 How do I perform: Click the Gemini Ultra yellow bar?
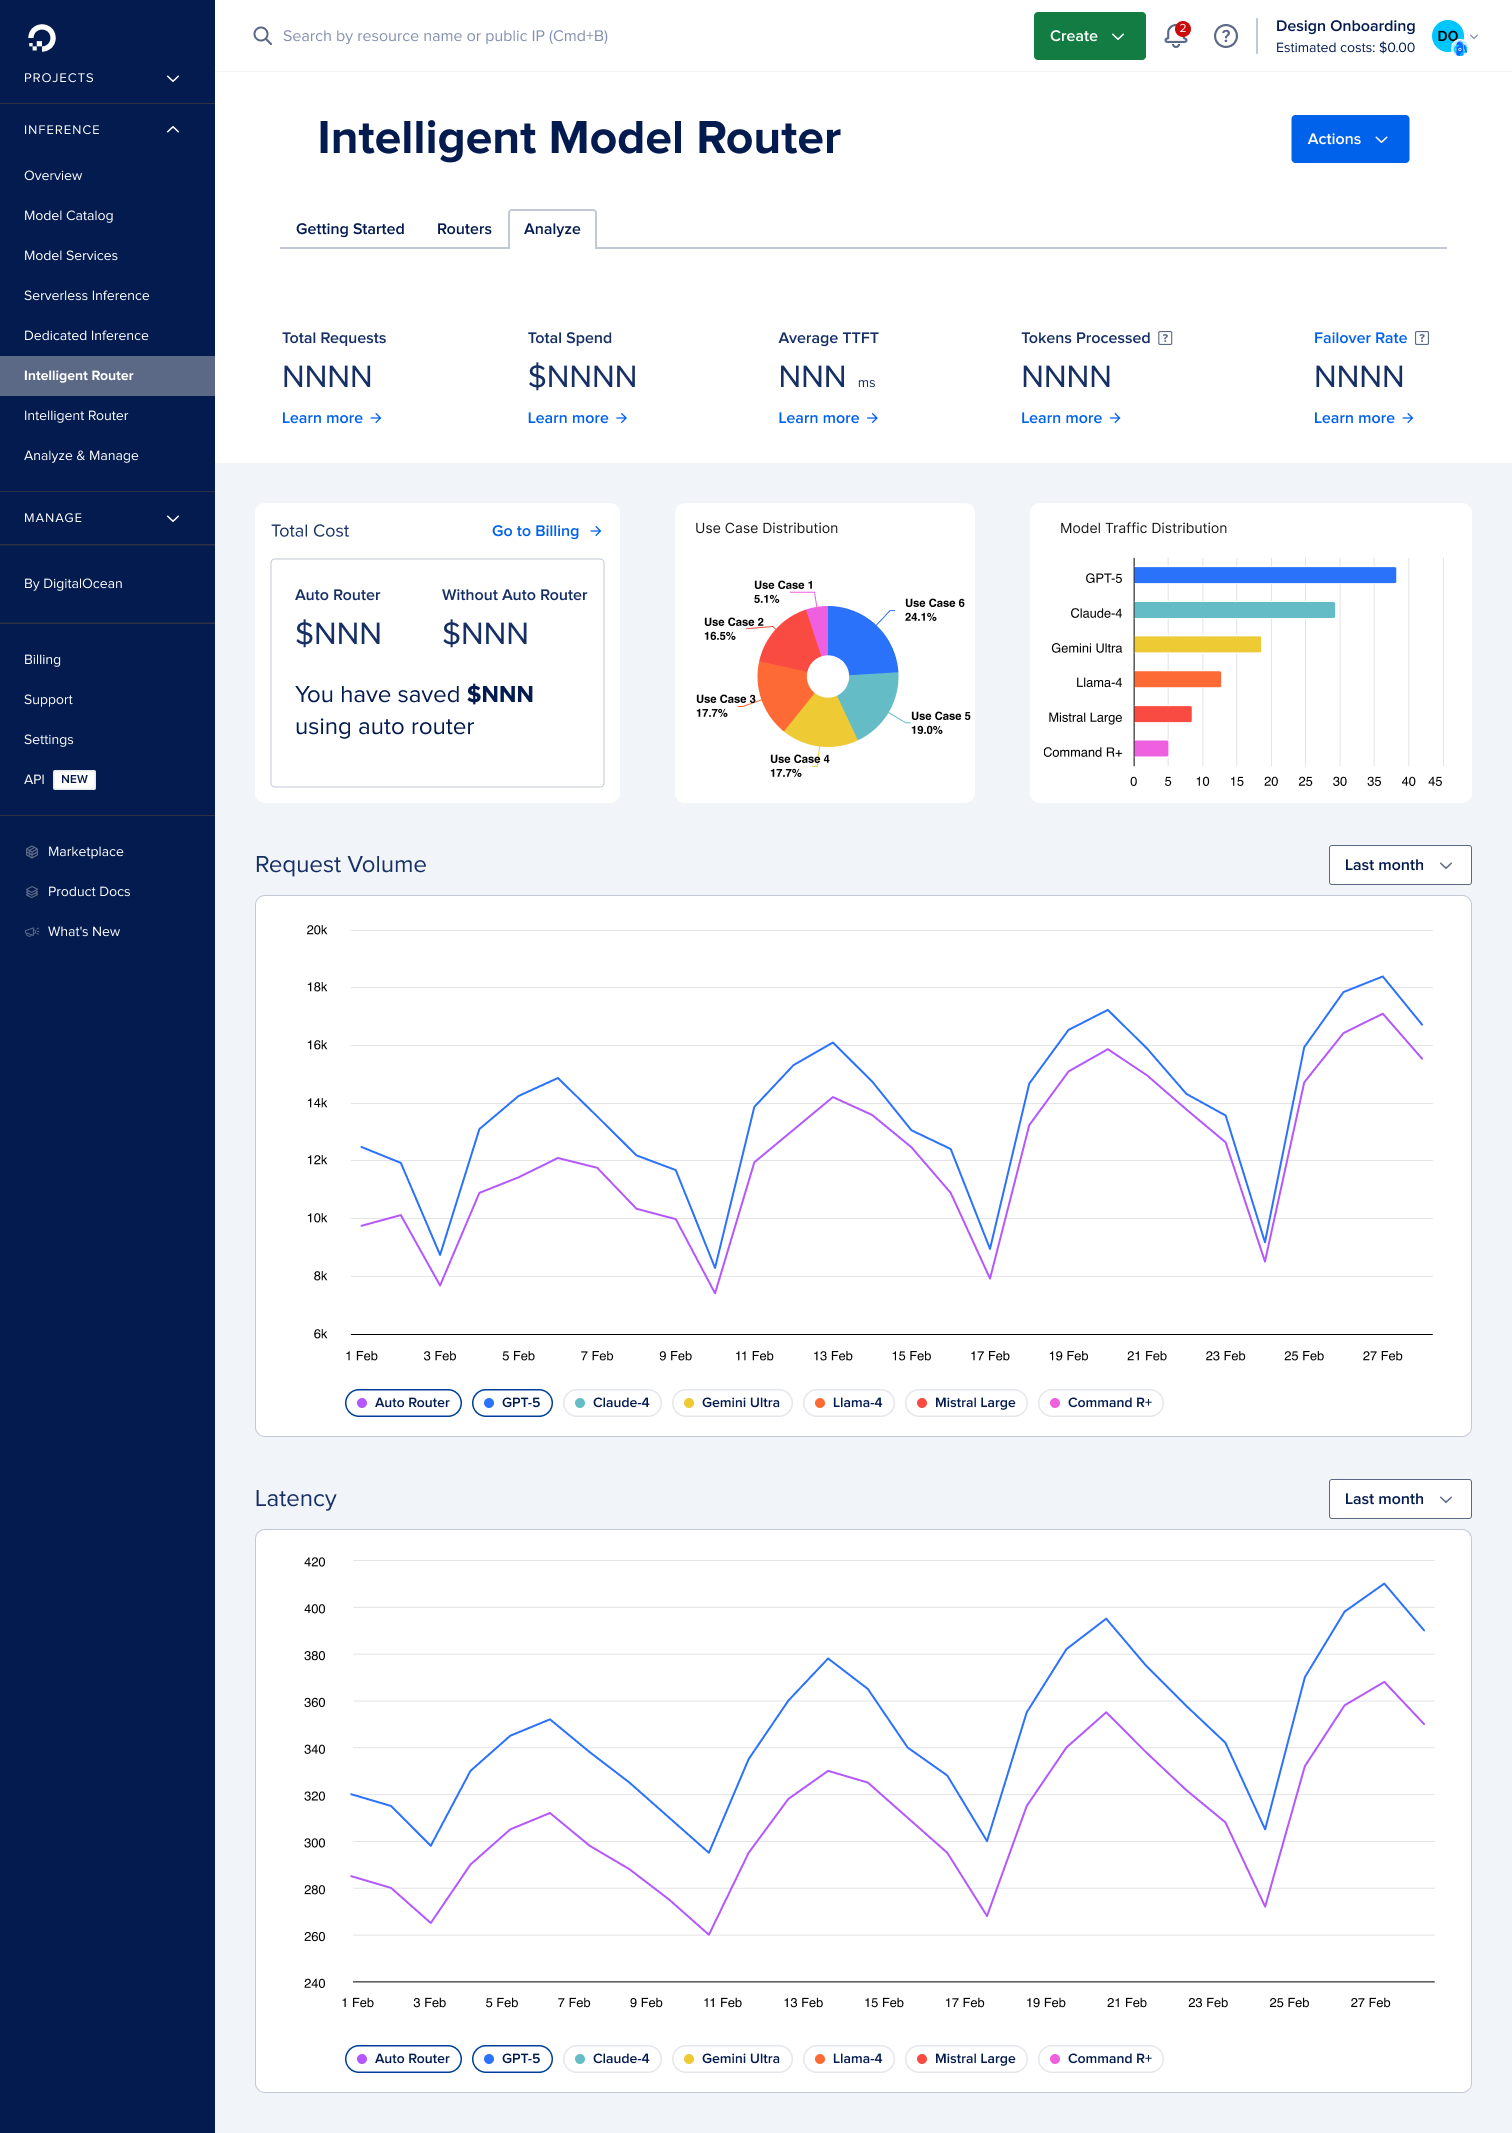pos(1197,645)
